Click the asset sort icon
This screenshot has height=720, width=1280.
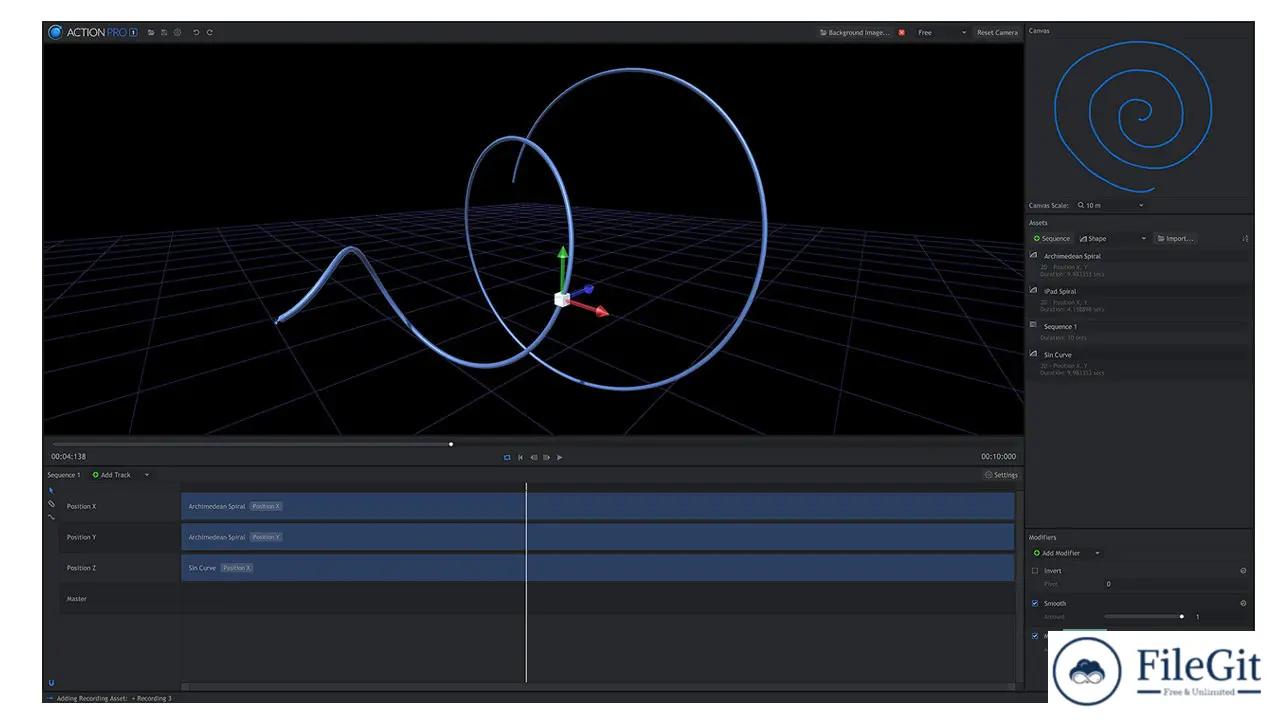click(x=1245, y=239)
